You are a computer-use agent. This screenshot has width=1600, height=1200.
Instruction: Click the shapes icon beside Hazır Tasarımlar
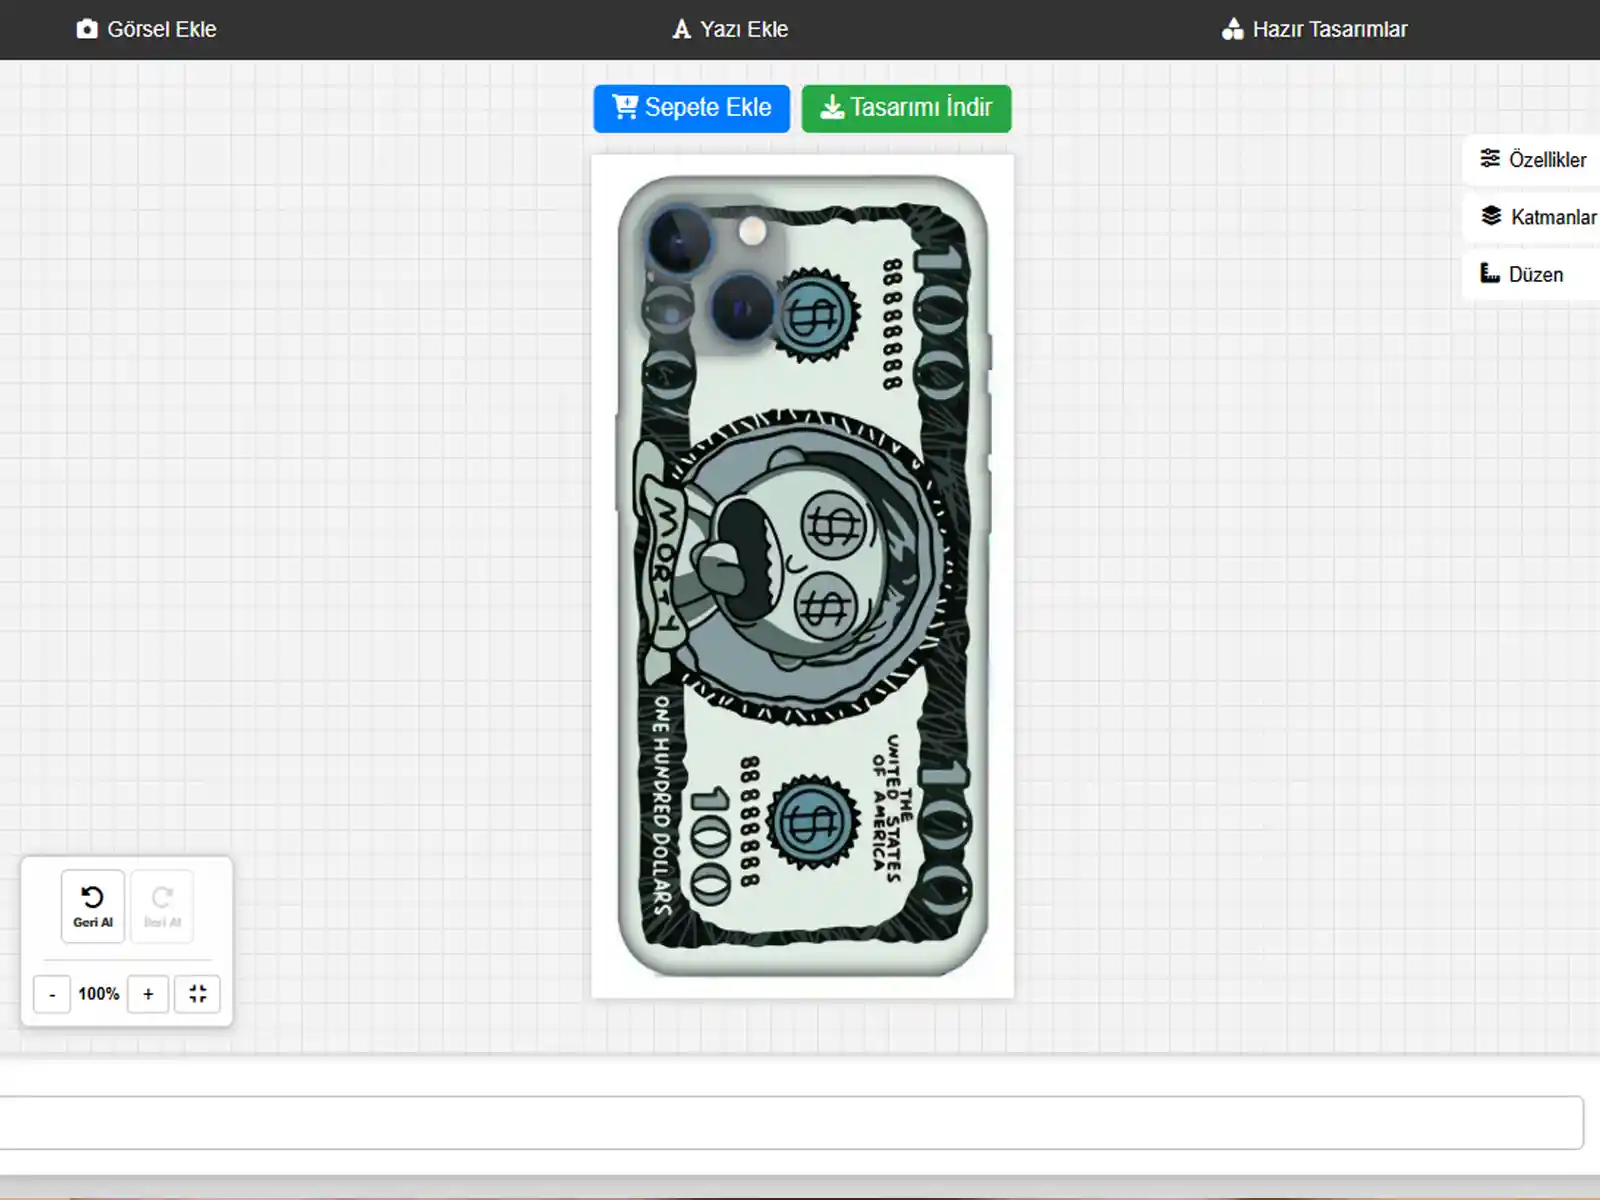pos(1232,29)
